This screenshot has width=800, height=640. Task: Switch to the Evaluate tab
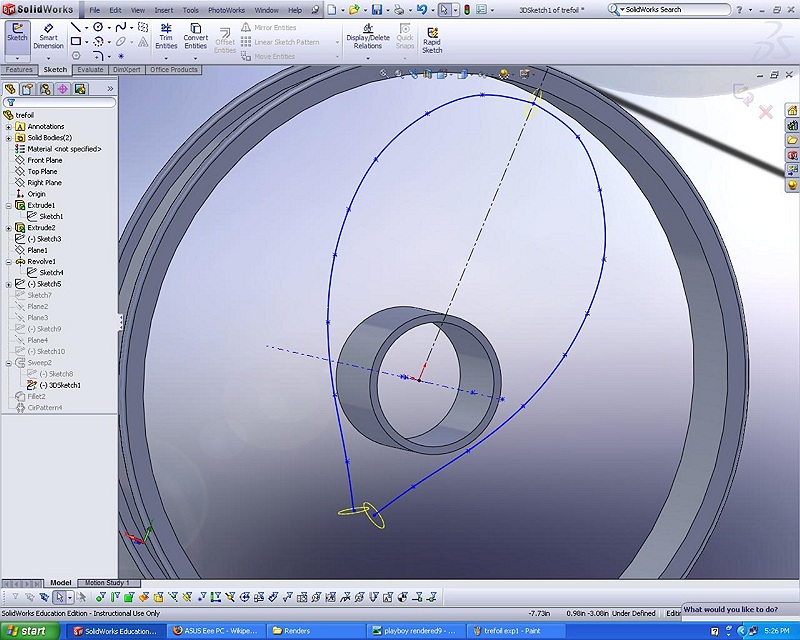click(90, 70)
